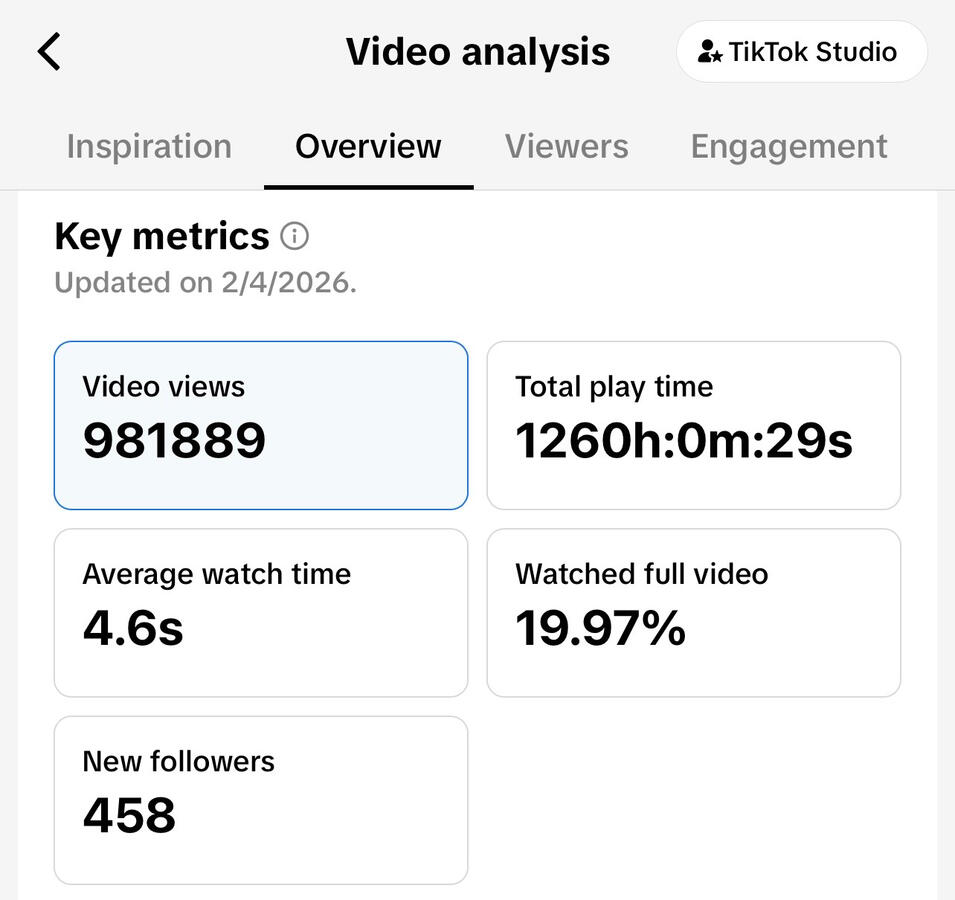
Task: Stay on the Overview tab
Action: pos(367,146)
